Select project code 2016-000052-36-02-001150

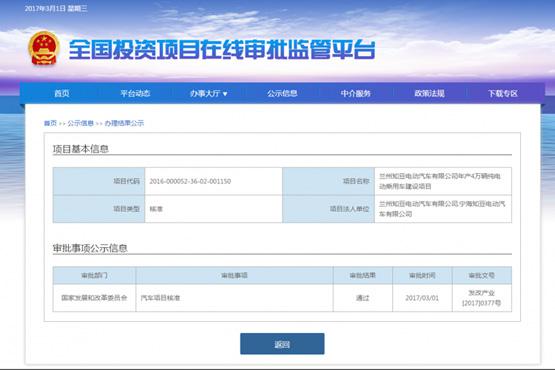(190, 181)
